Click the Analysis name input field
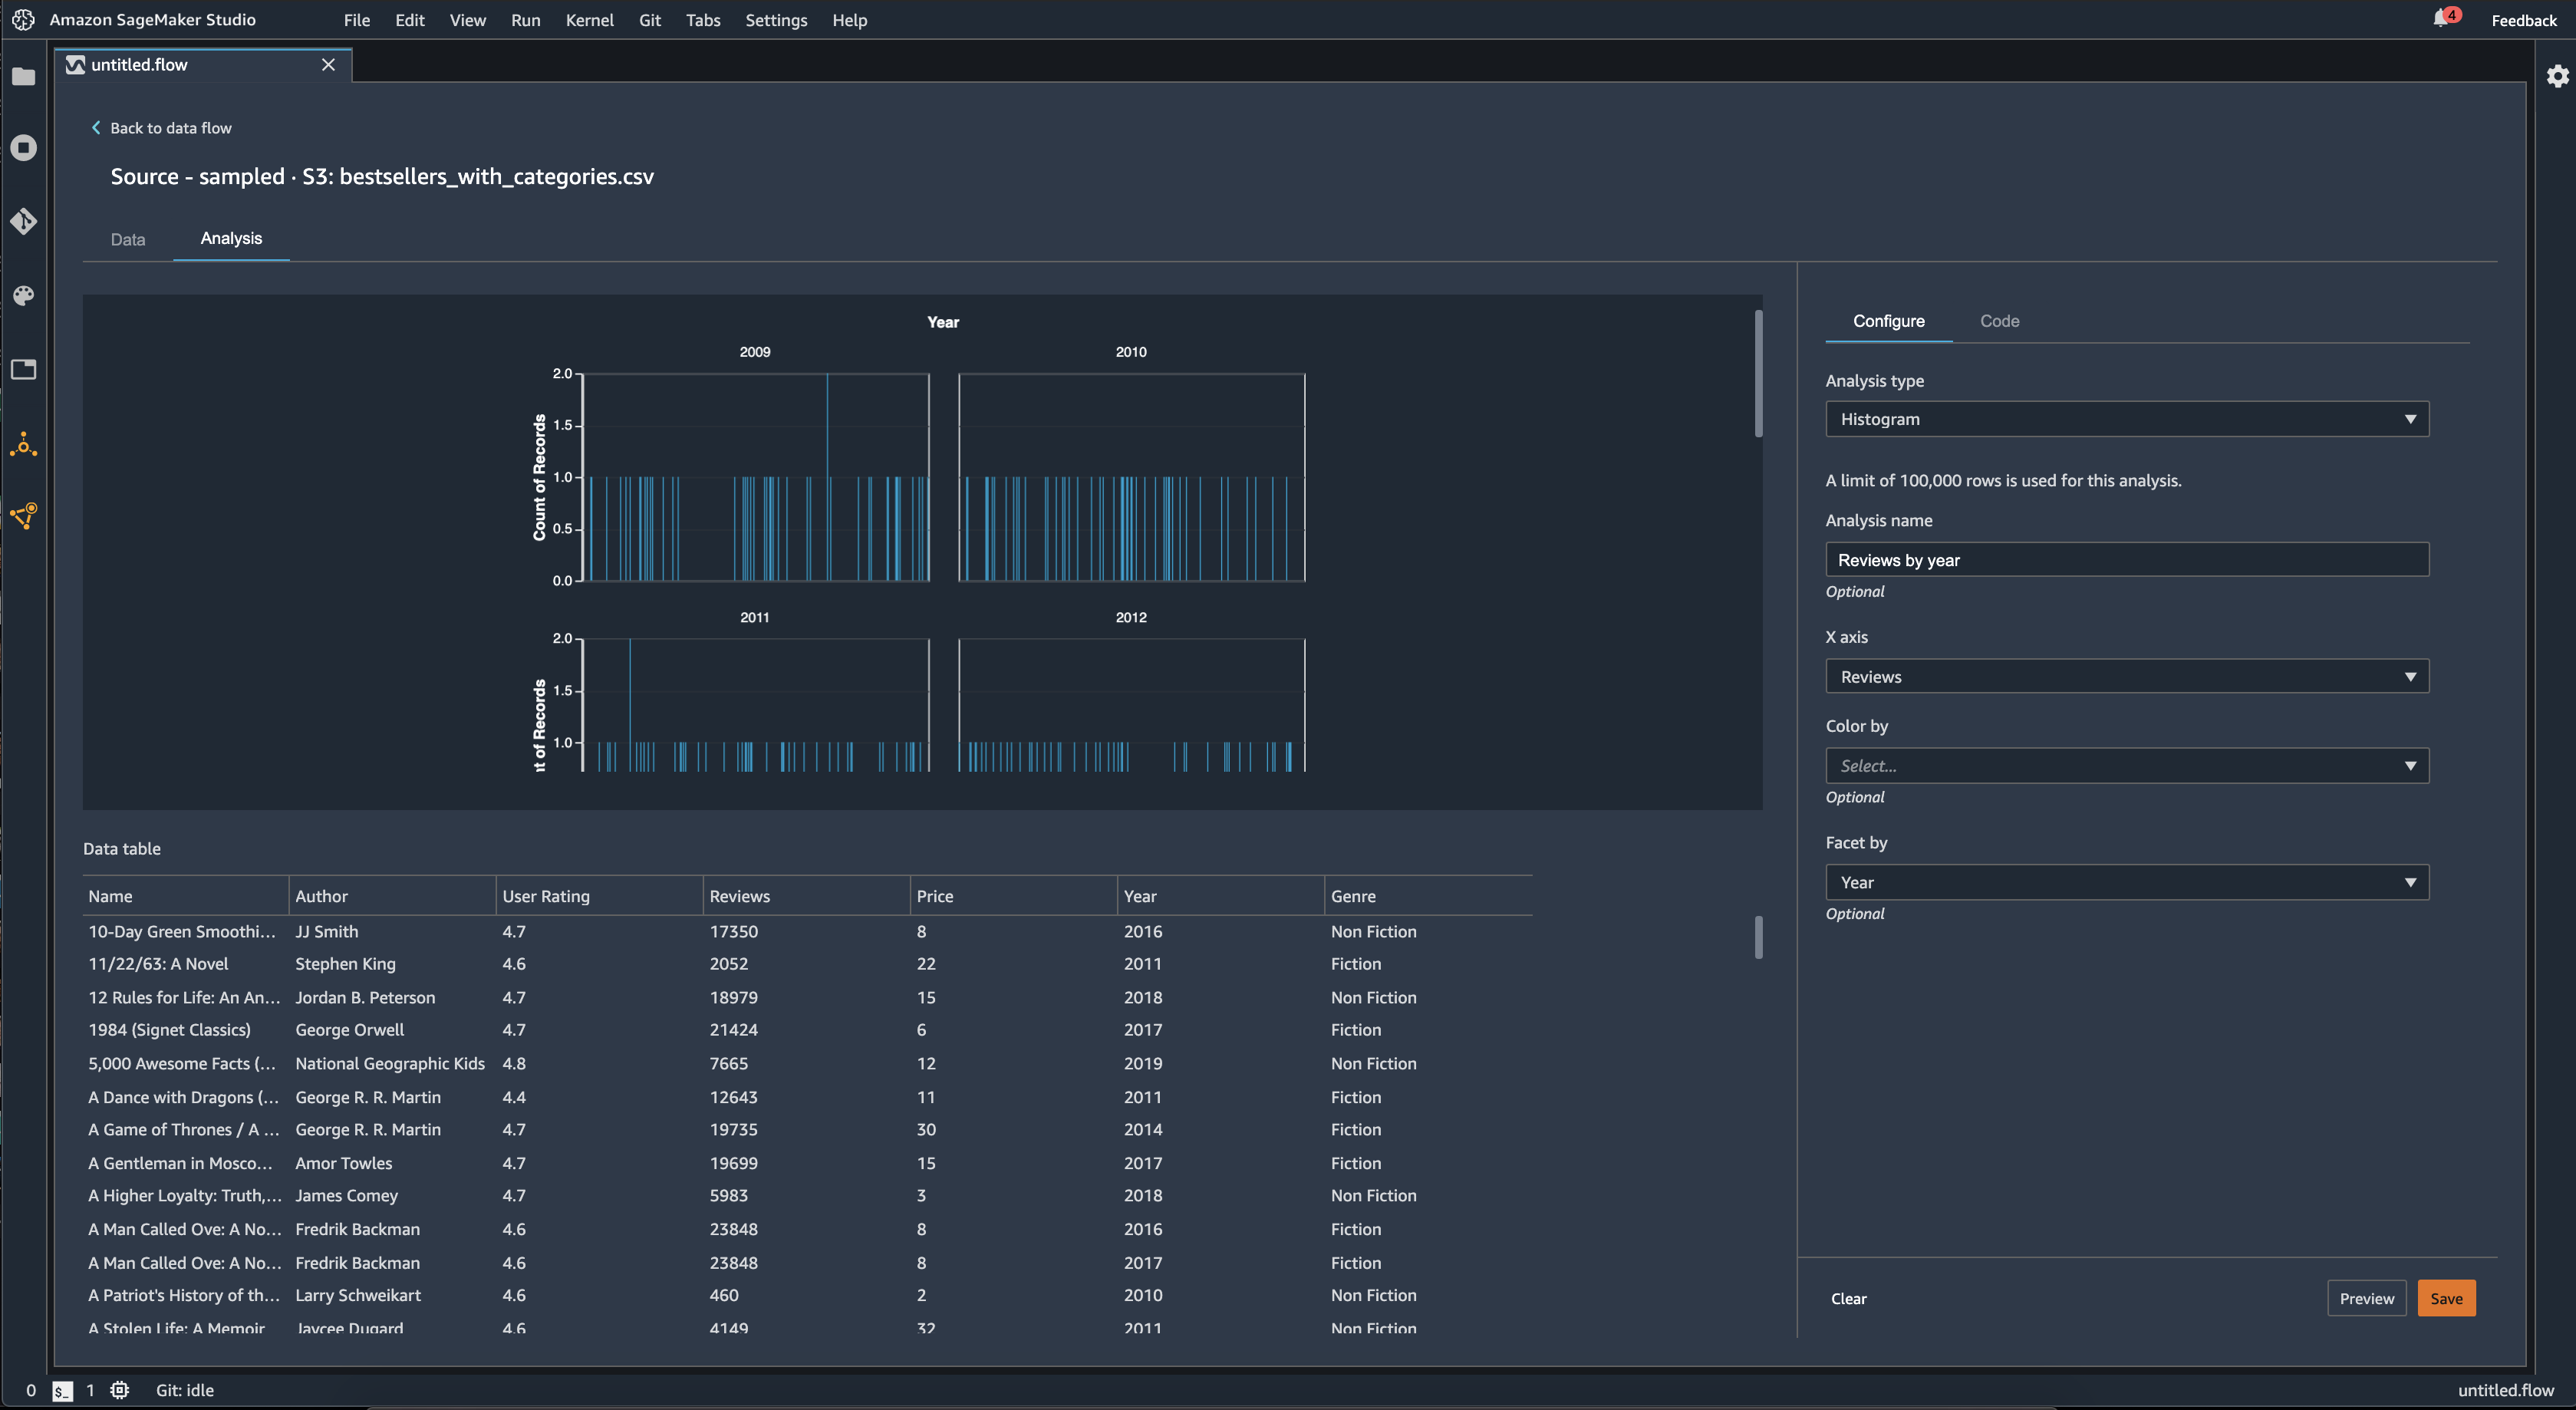The width and height of the screenshot is (2576, 1410). 2126,559
